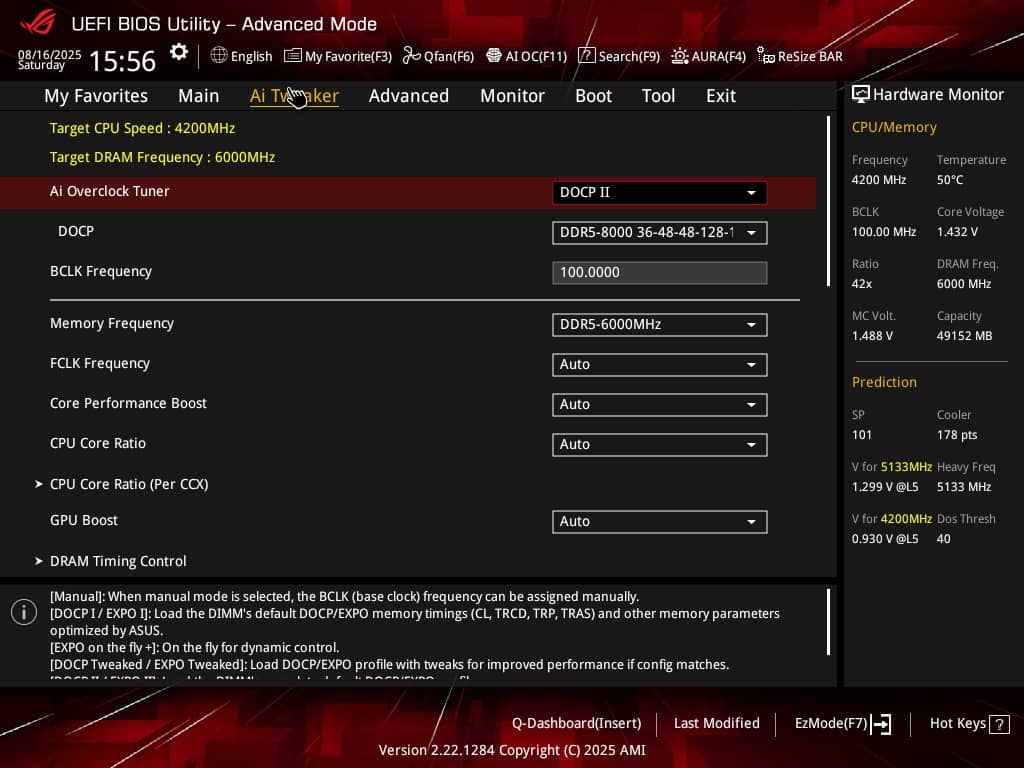Screen dimensions: 1024x768
Task: Click the Hot Keys question mark box
Action: (x=999, y=724)
